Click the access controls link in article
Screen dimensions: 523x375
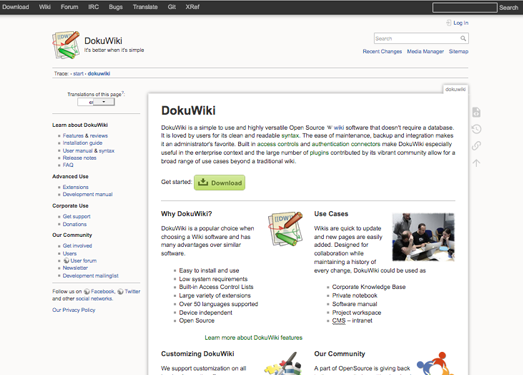(x=278, y=144)
